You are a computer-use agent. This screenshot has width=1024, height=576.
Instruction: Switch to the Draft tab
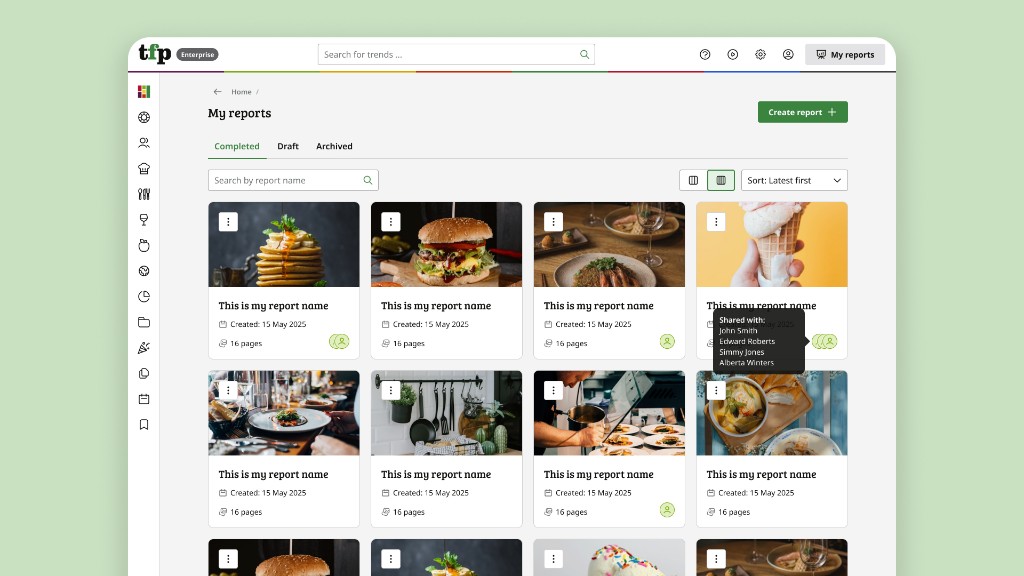pyautogui.click(x=288, y=146)
